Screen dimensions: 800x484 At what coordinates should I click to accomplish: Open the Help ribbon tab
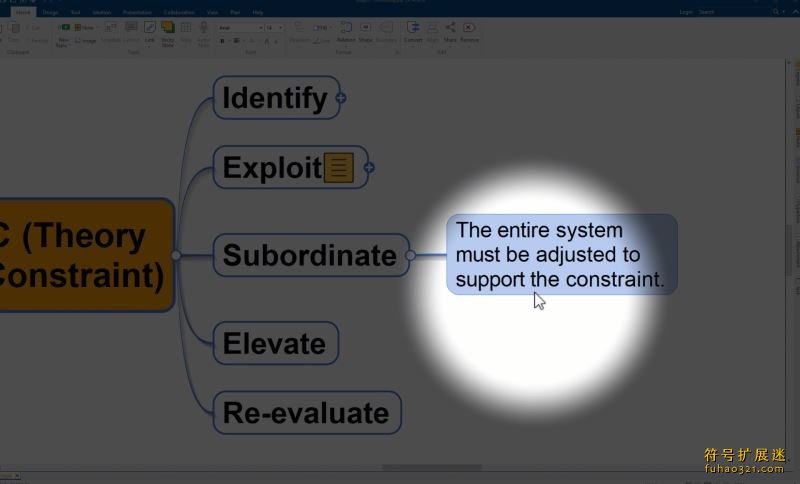coord(258,12)
